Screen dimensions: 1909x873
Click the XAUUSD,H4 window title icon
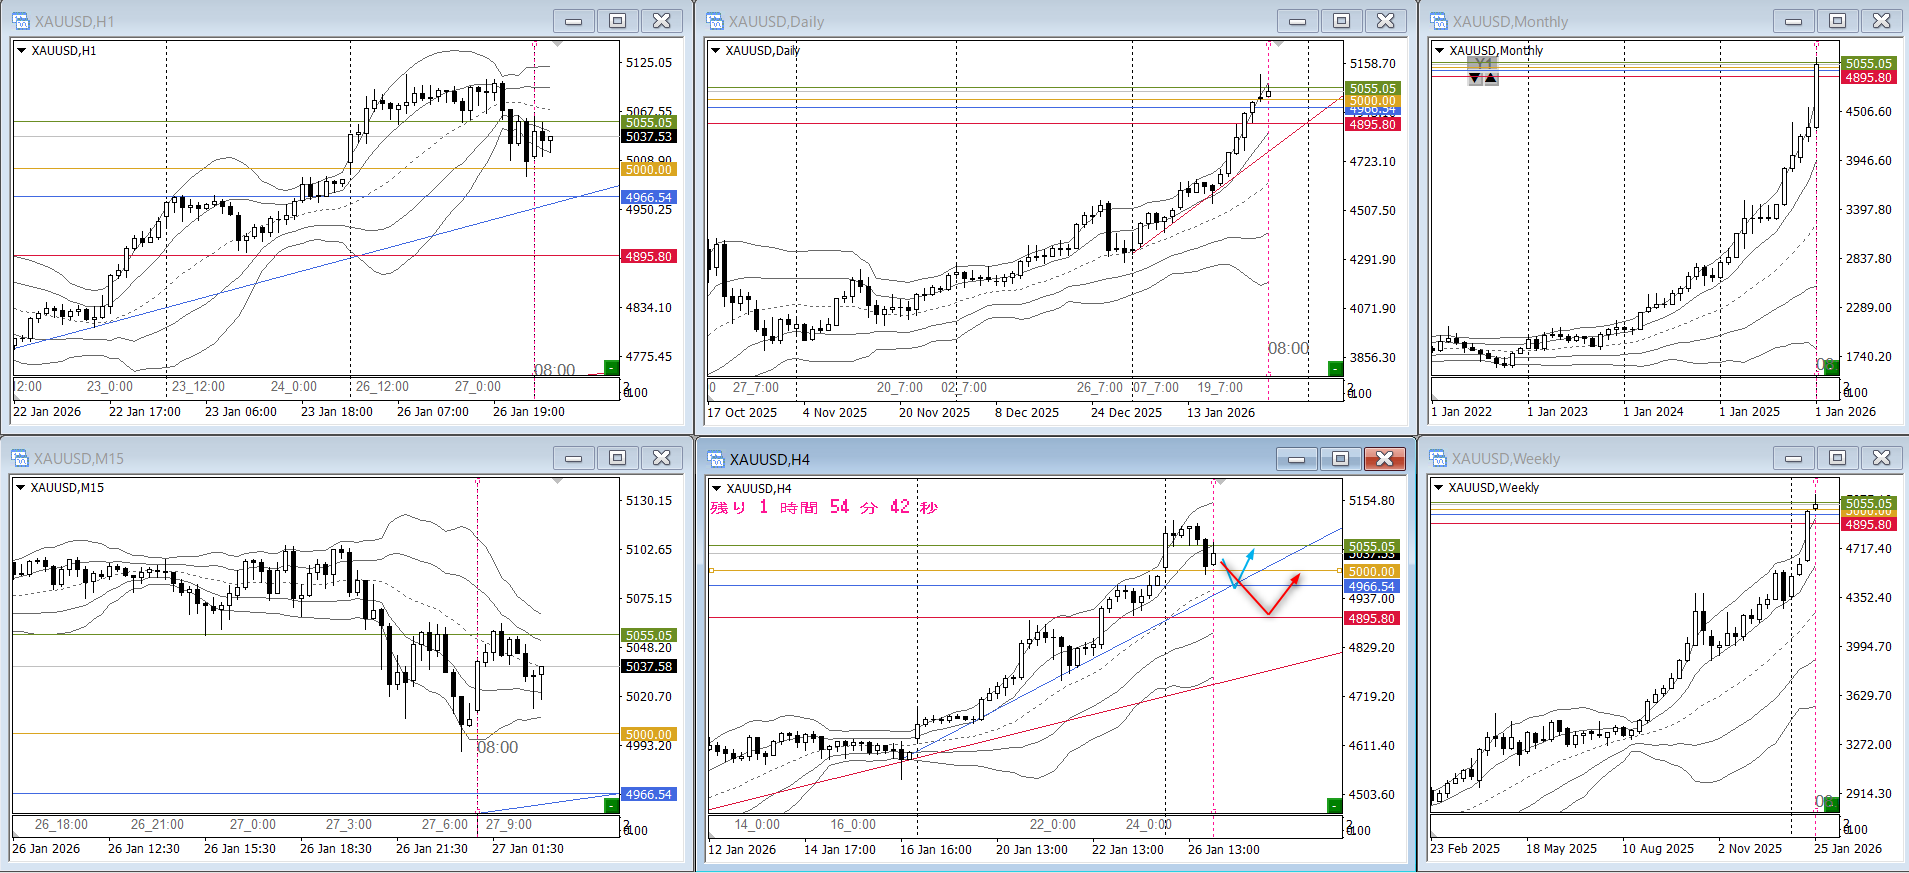pyautogui.click(x=715, y=459)
